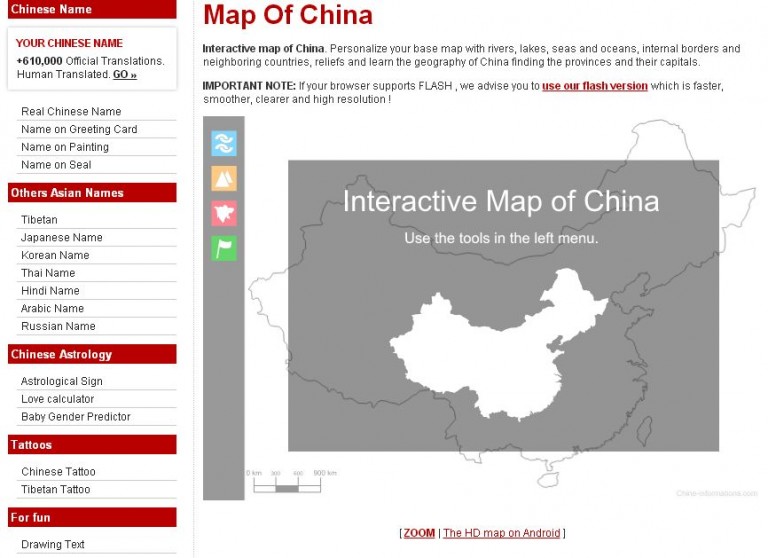The image size is (768, 558).
Task: Click the GO » link for Chinese name
Action: coord(125,74)
